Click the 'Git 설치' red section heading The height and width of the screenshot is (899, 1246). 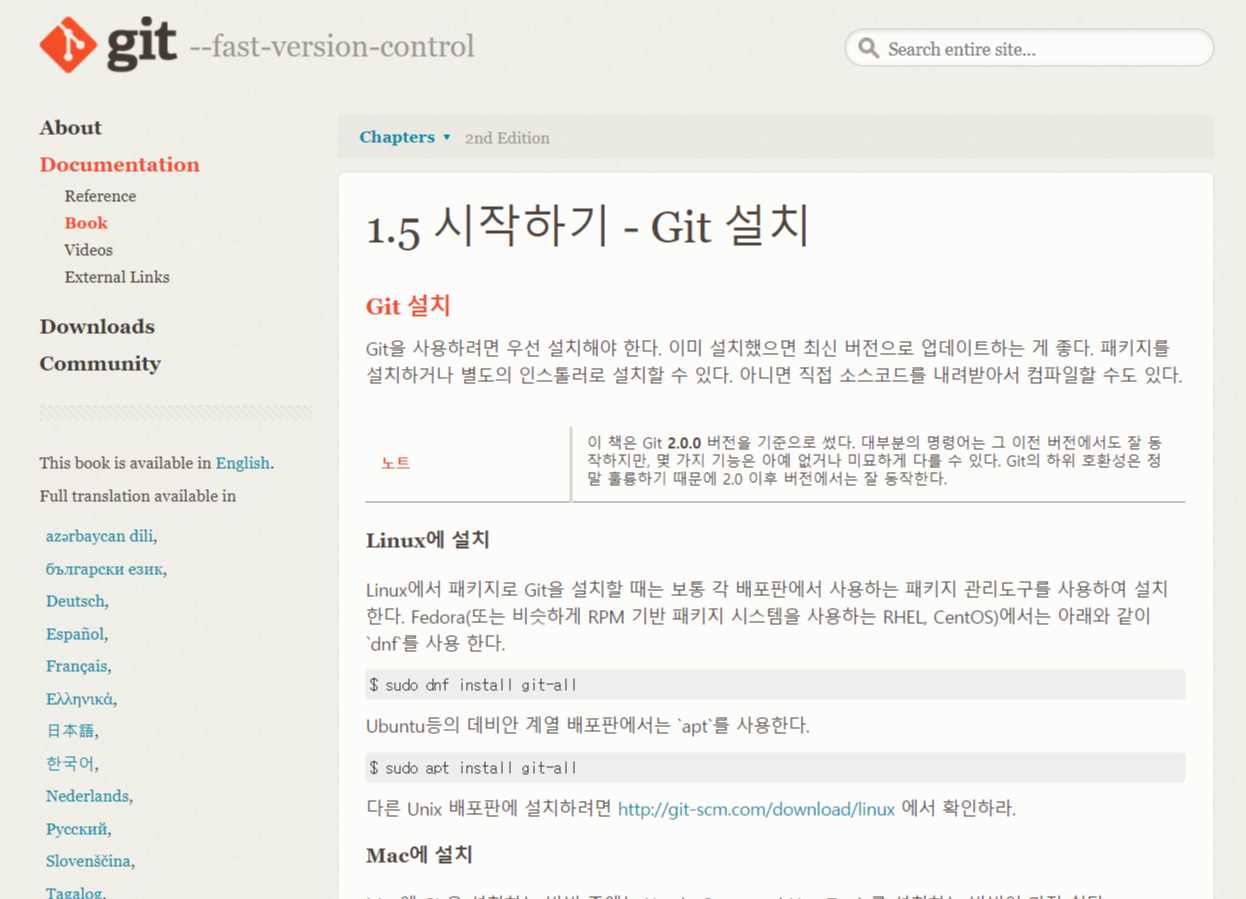[x=408, y=306]
